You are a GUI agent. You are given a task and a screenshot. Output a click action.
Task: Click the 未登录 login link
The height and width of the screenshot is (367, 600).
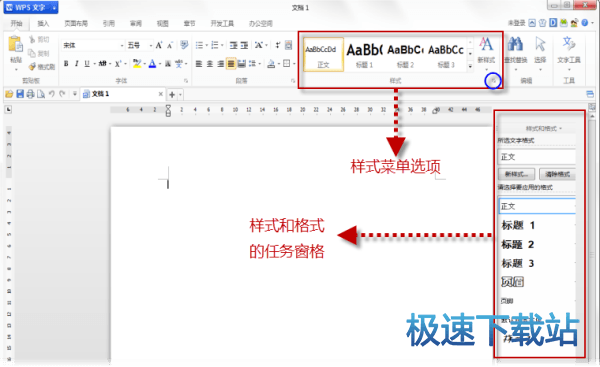517,23
